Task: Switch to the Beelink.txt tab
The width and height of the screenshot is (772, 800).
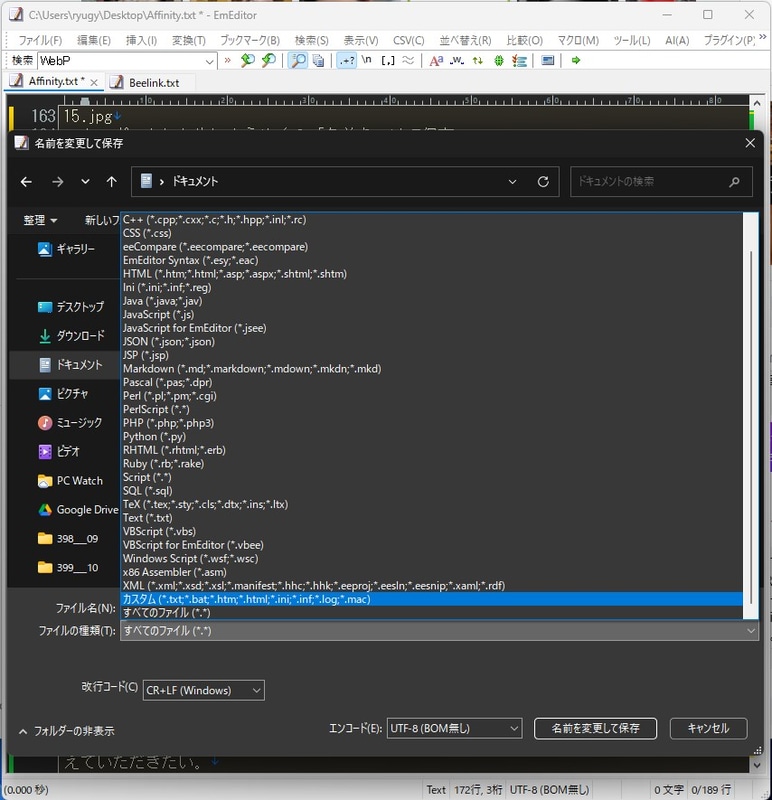Action: pyautogui.click(x=154, y=83)
